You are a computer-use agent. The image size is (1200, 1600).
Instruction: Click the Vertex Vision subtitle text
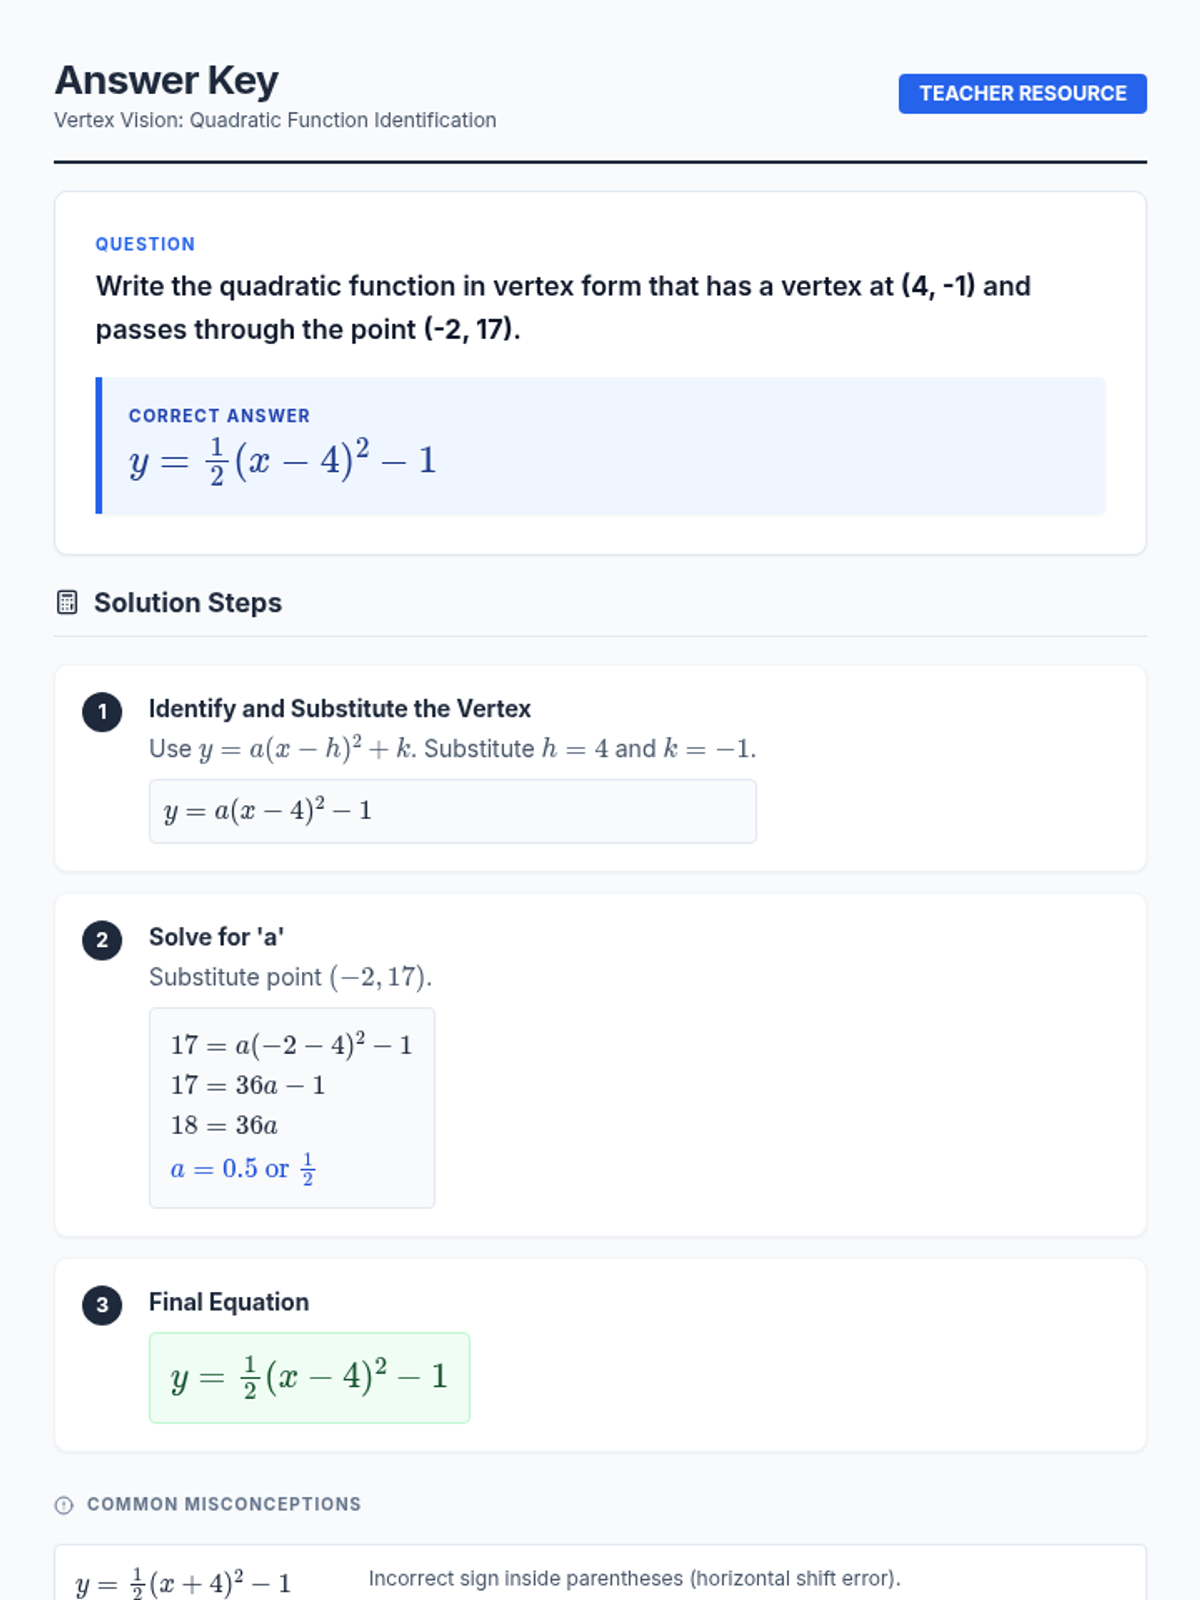pos(275,120)
